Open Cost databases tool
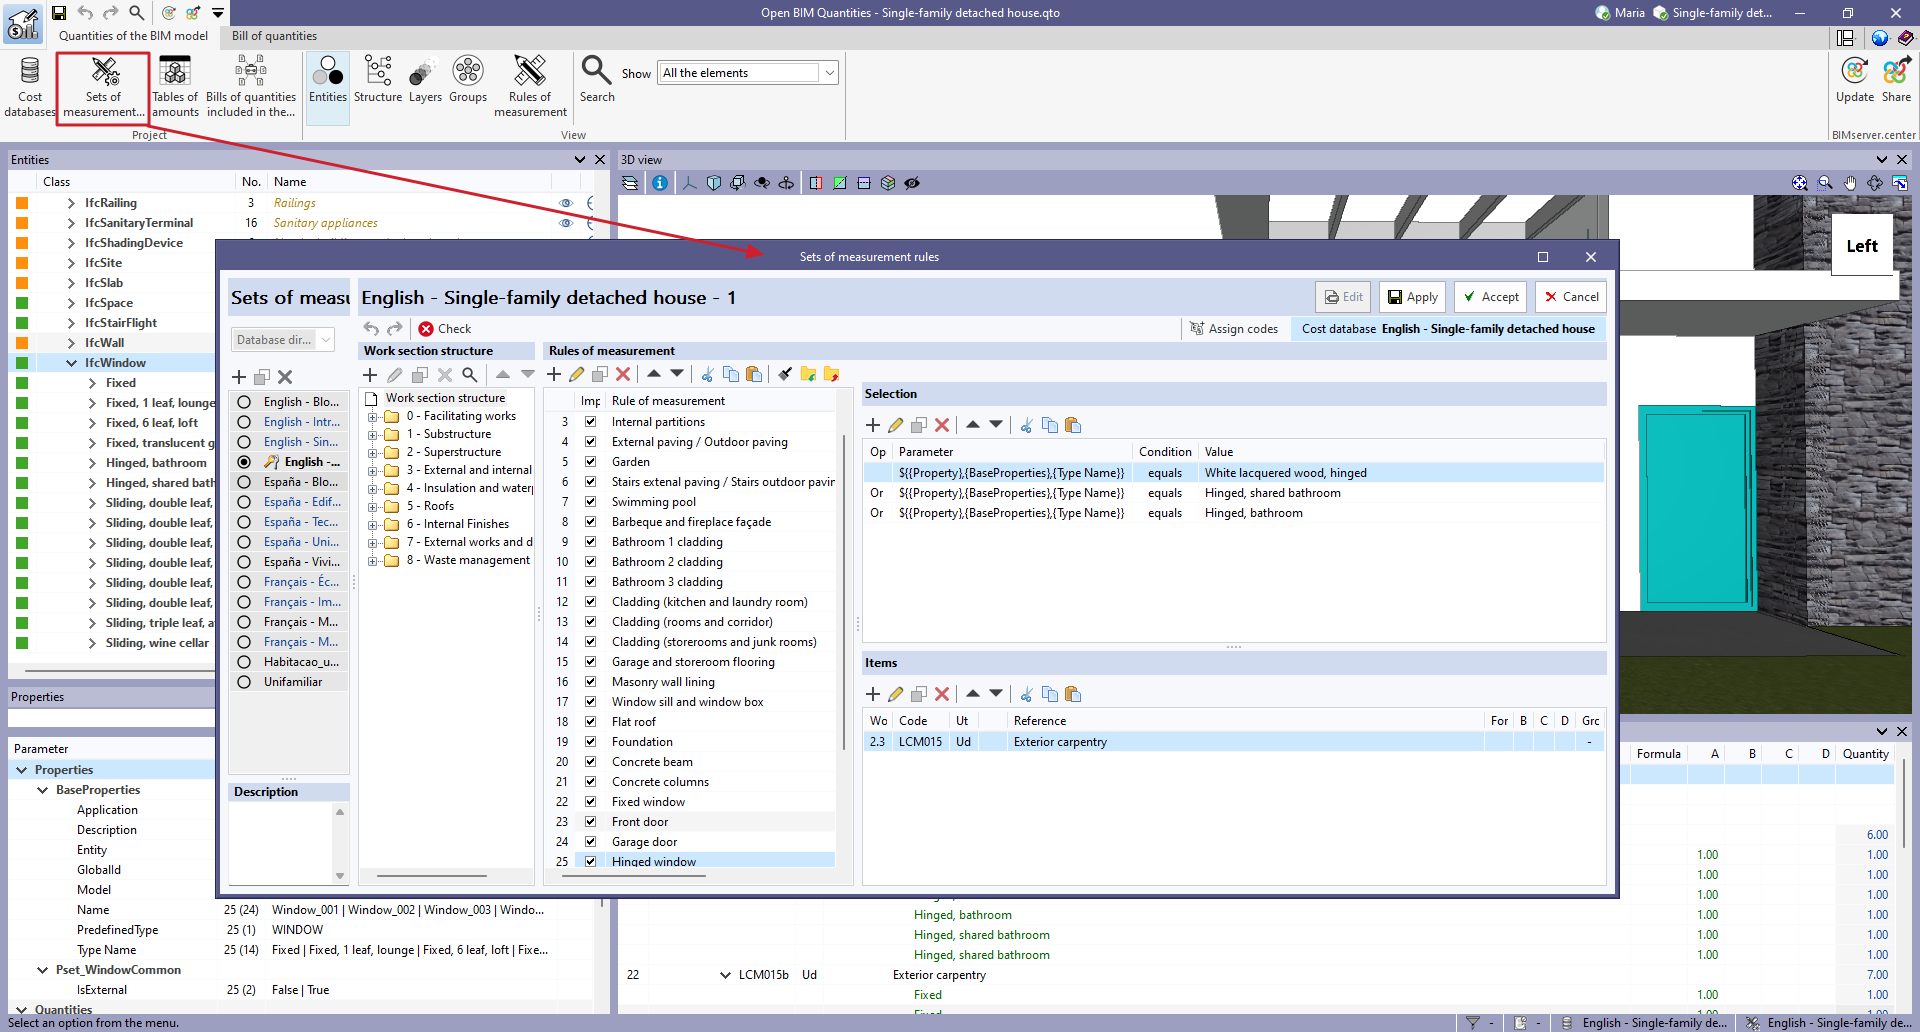 click(x=30, y=86)
